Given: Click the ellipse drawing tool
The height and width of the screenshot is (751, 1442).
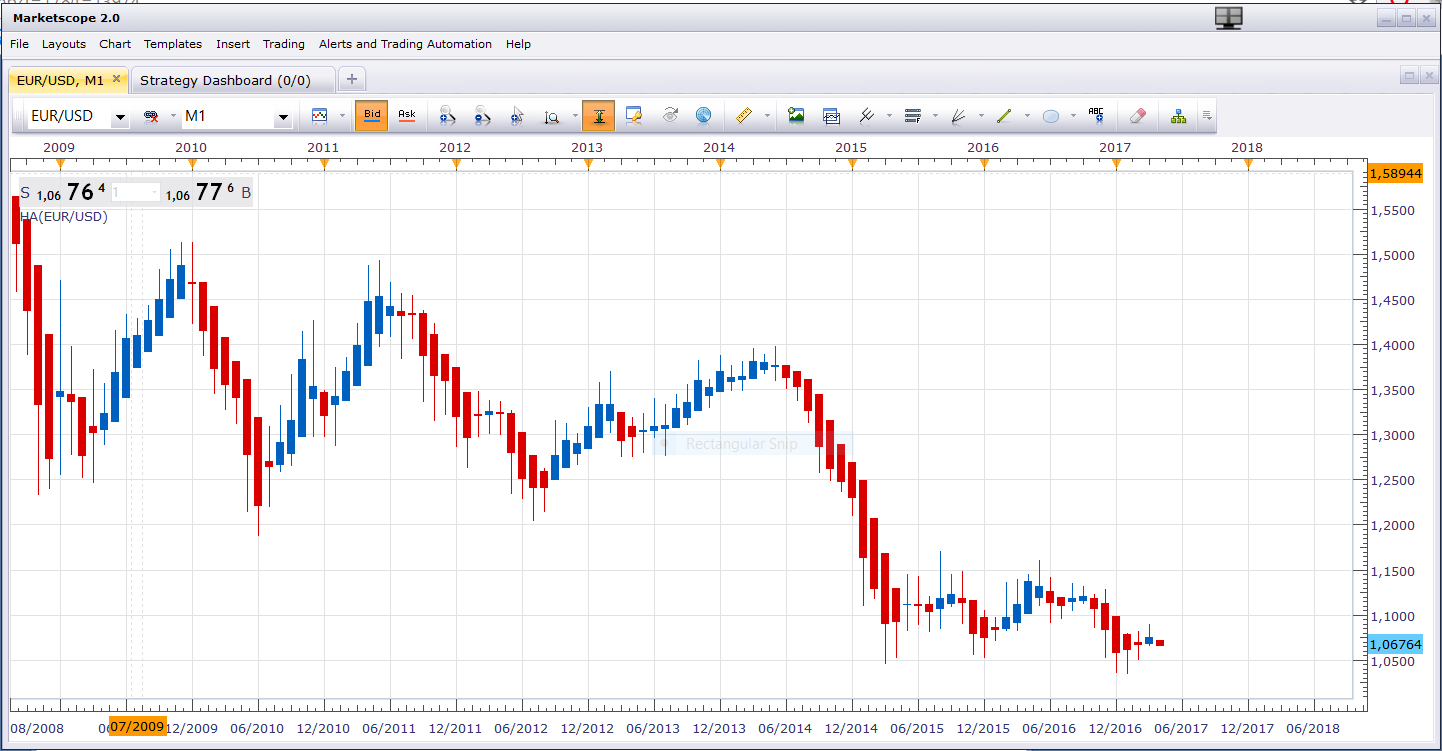Looking at the screenshot, I should [1051, 116].
